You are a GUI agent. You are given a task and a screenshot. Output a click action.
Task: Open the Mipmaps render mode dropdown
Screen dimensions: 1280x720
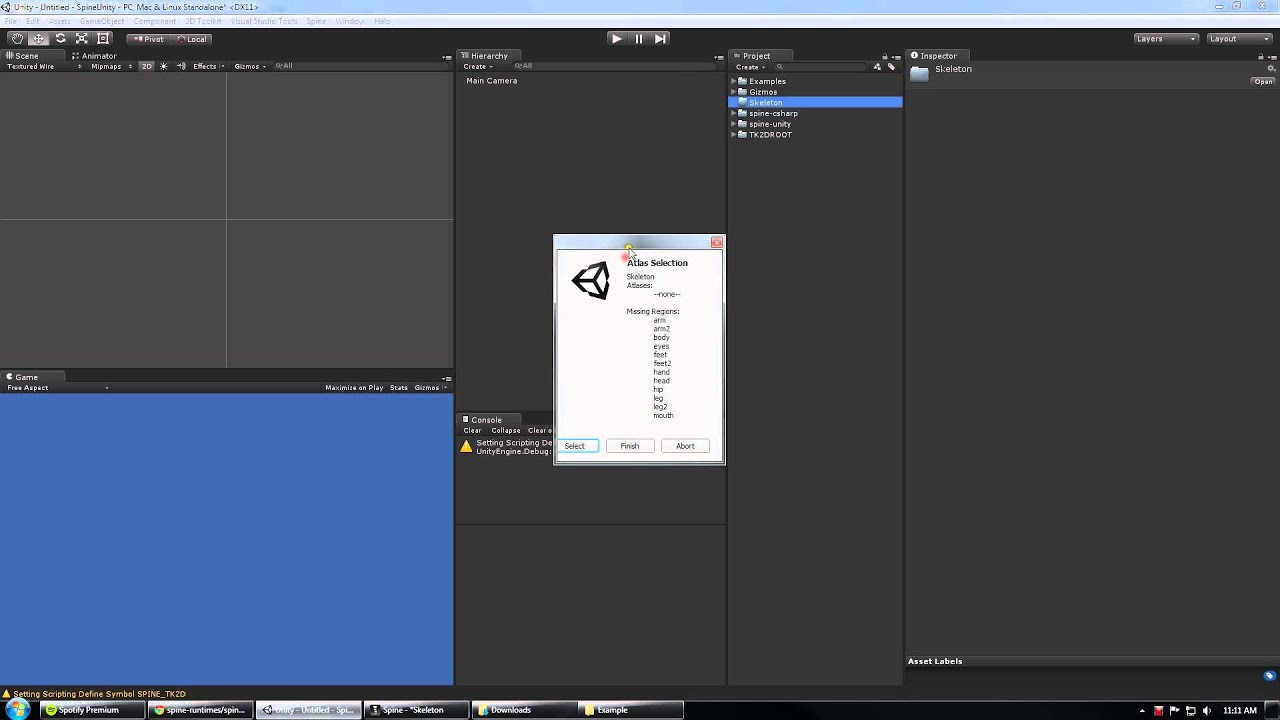click(x=111, y=66)
